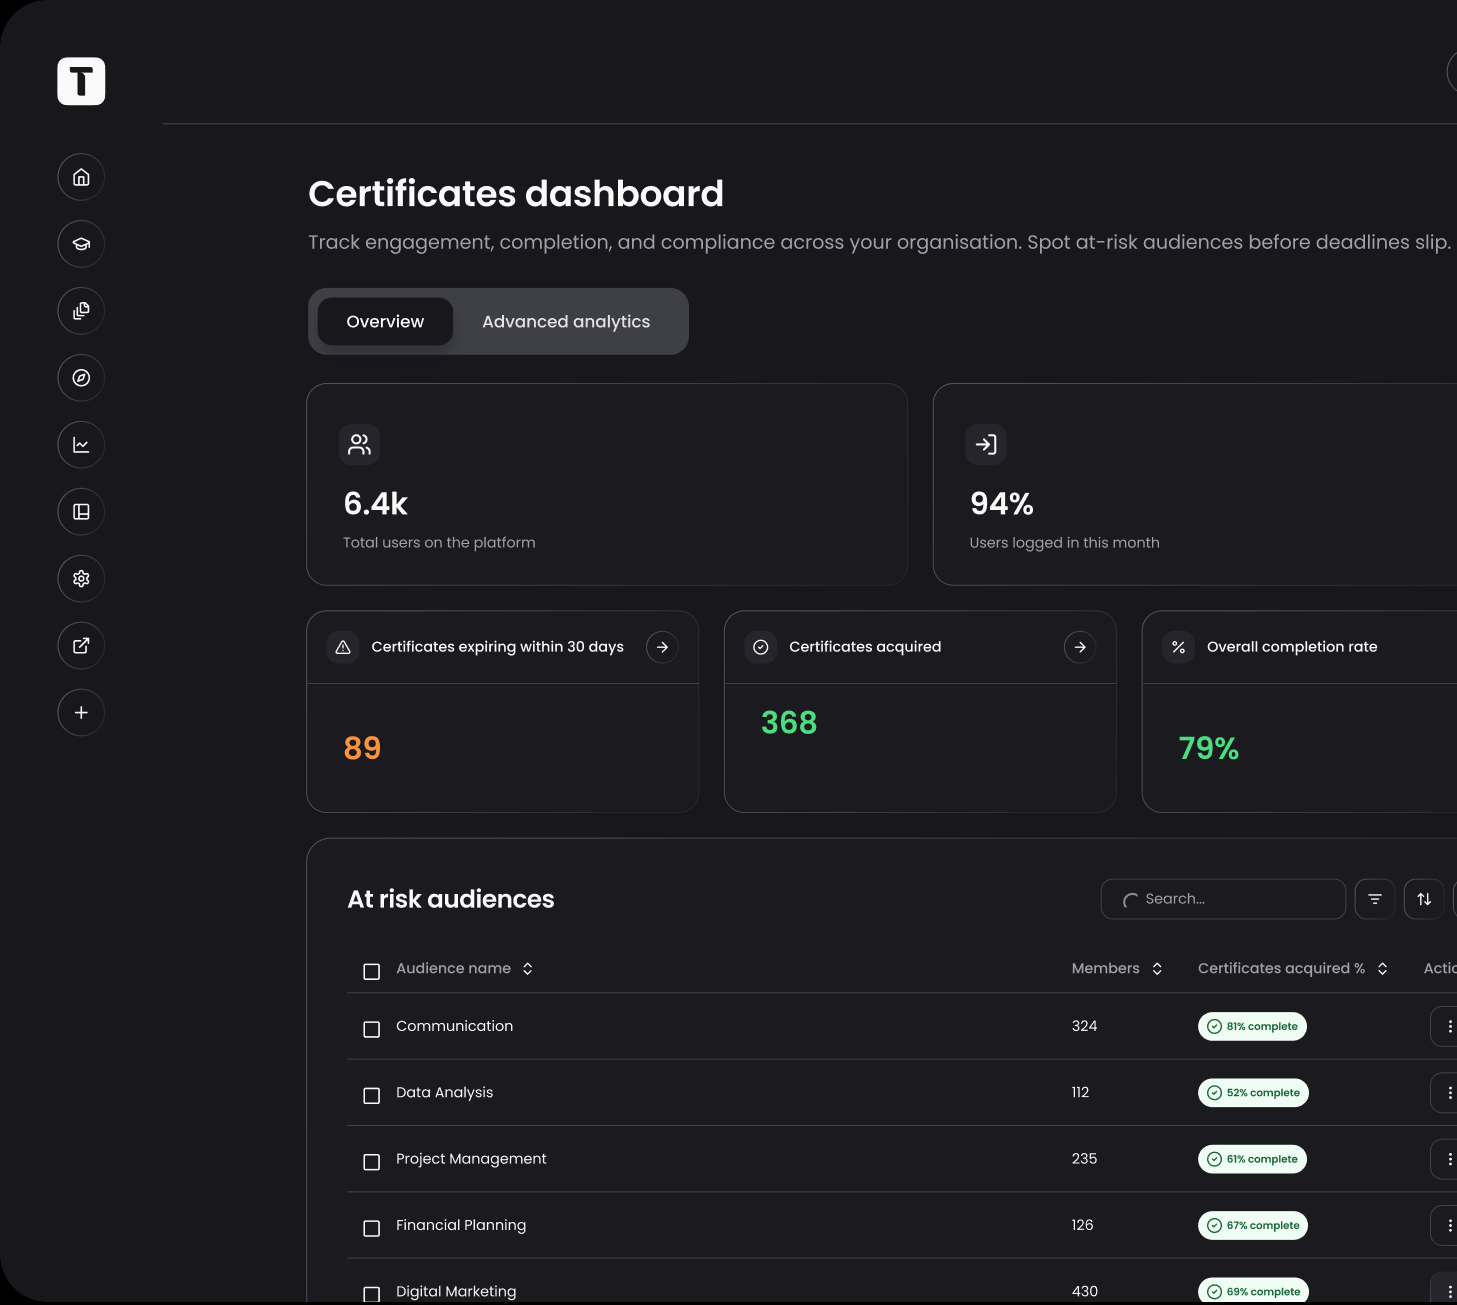Switch to the Advanced analytics tab
Image resolution: width=1457 pixels, height=1305 pixels.
pos(566,322)
